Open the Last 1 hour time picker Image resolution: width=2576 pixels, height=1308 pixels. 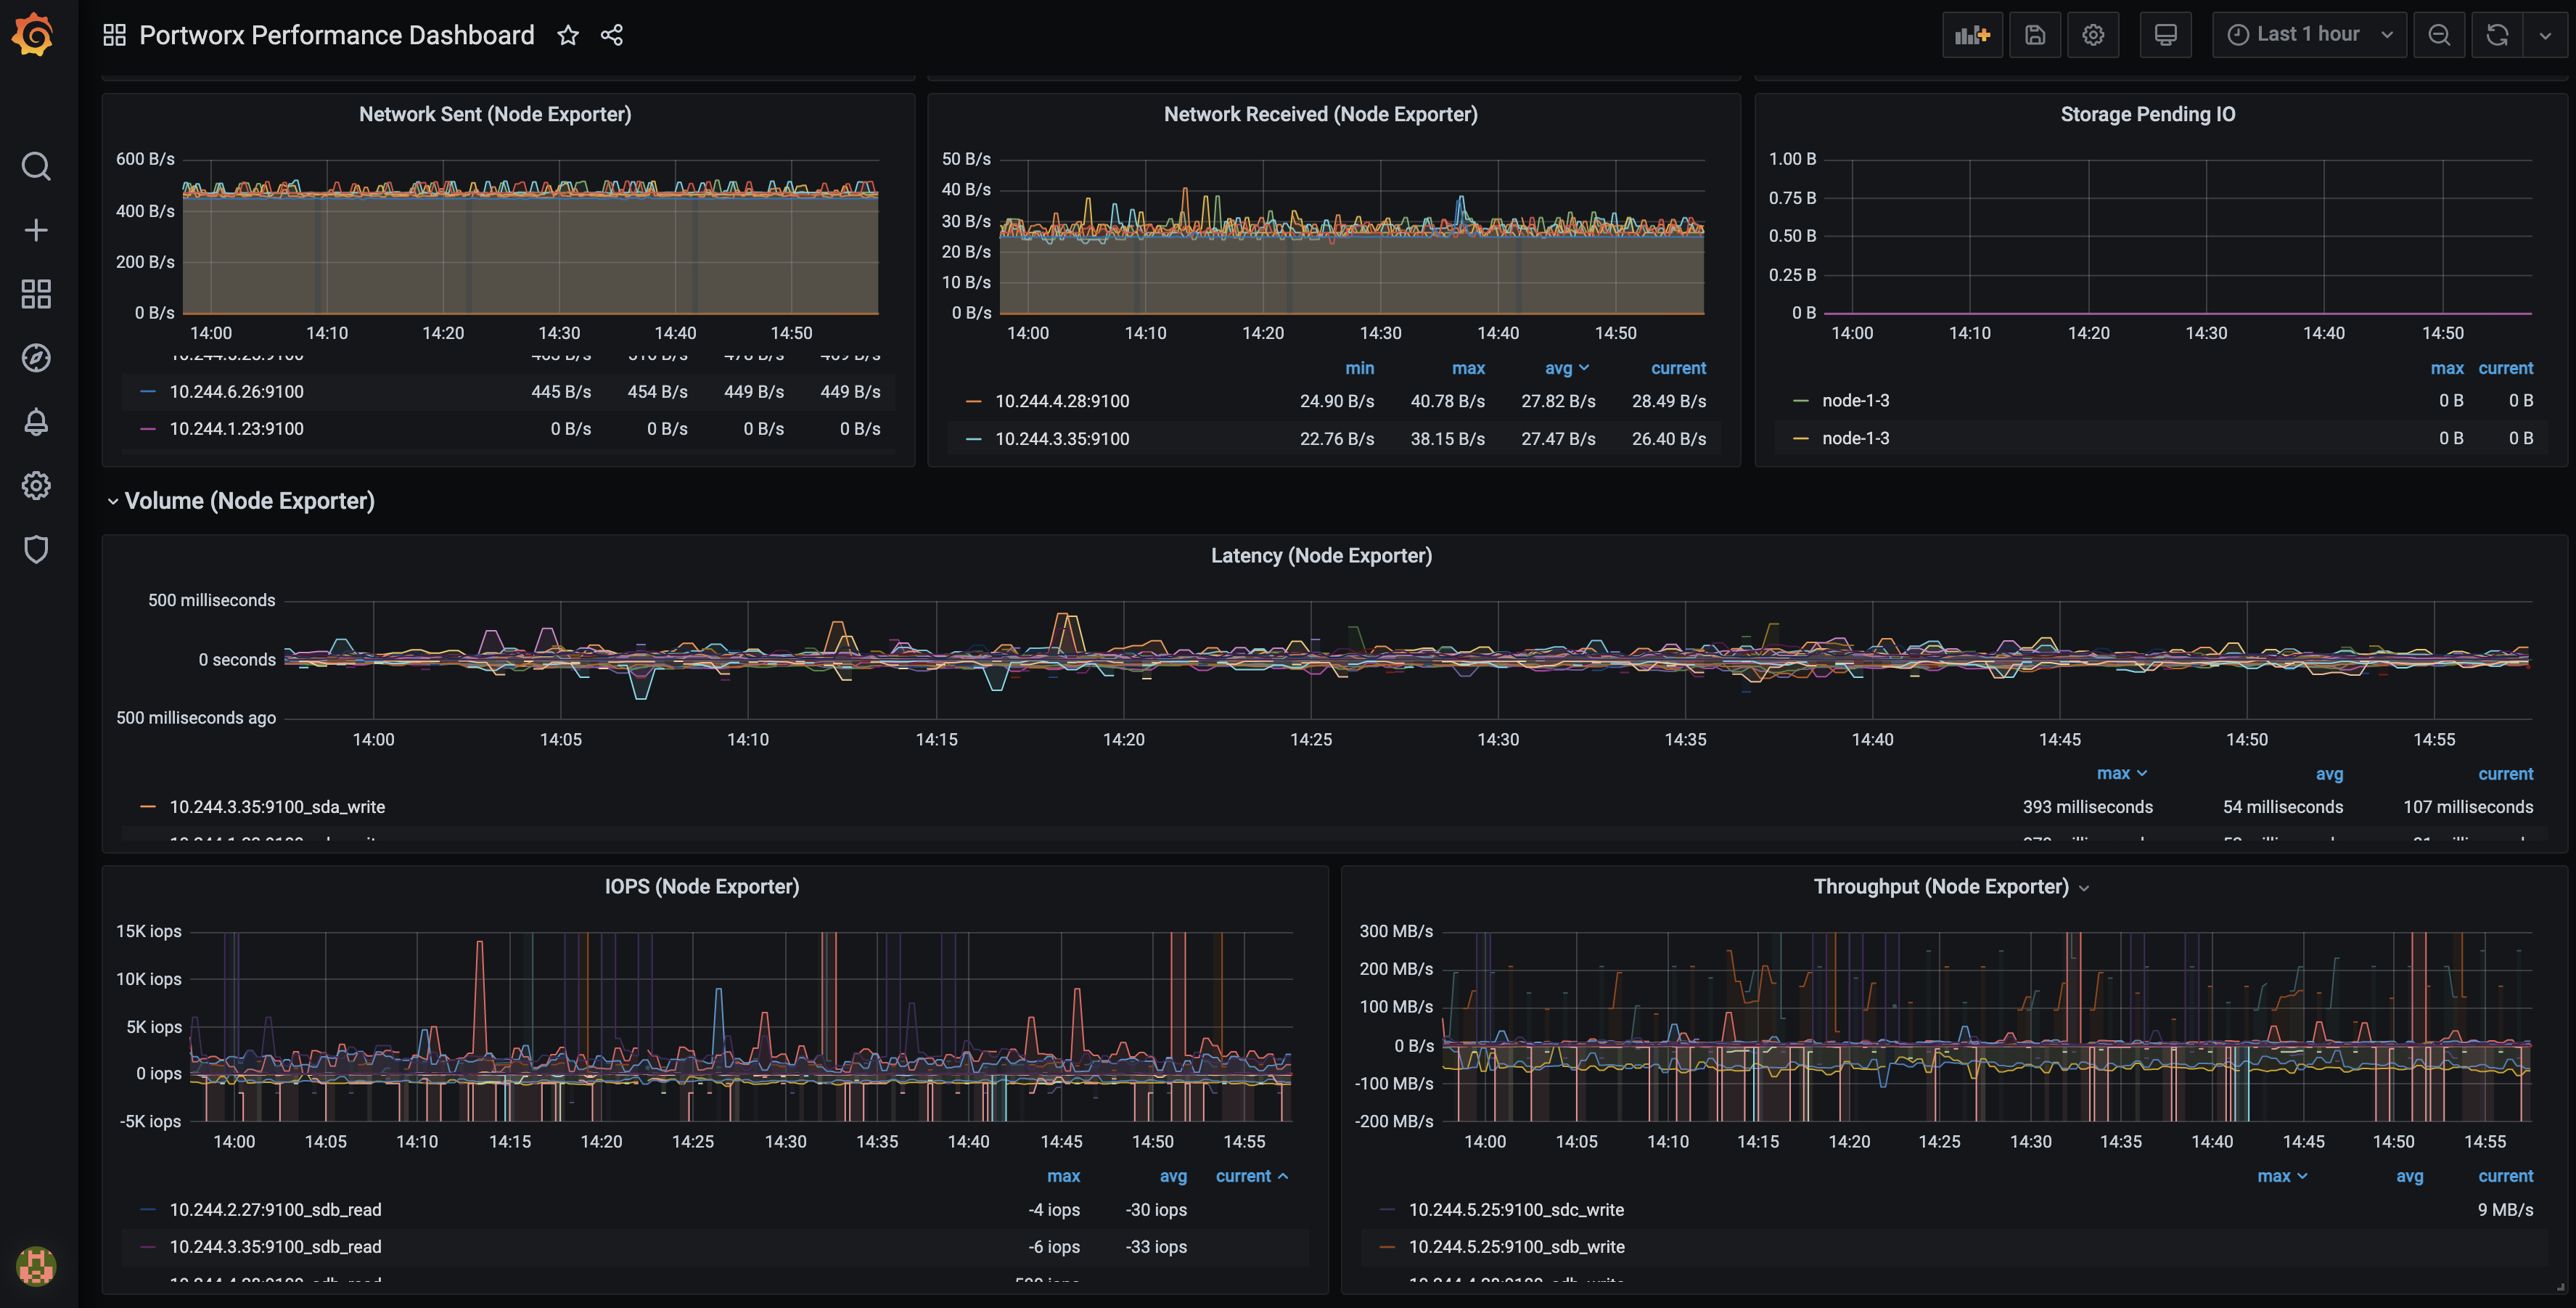coord(2309,35)
